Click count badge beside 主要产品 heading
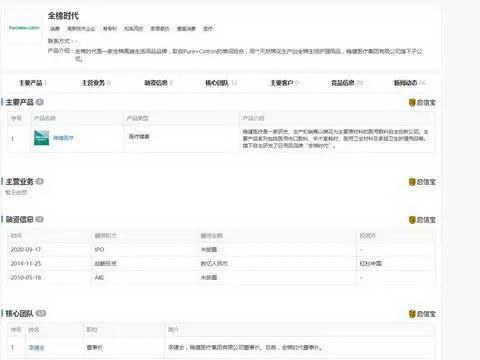480x360 pixels. (x=40, y=102)
